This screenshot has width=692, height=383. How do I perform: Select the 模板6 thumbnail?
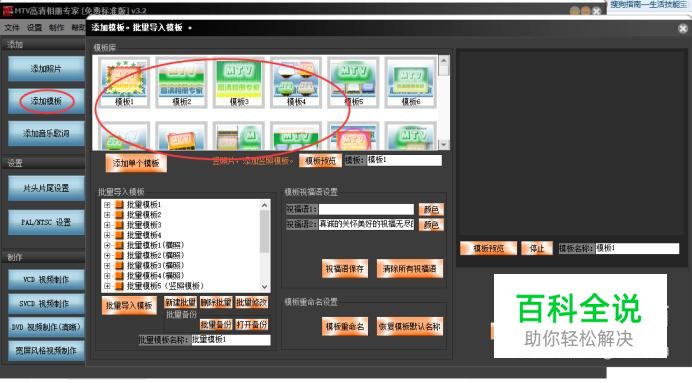pyautogui.click(x=411, y=82)
